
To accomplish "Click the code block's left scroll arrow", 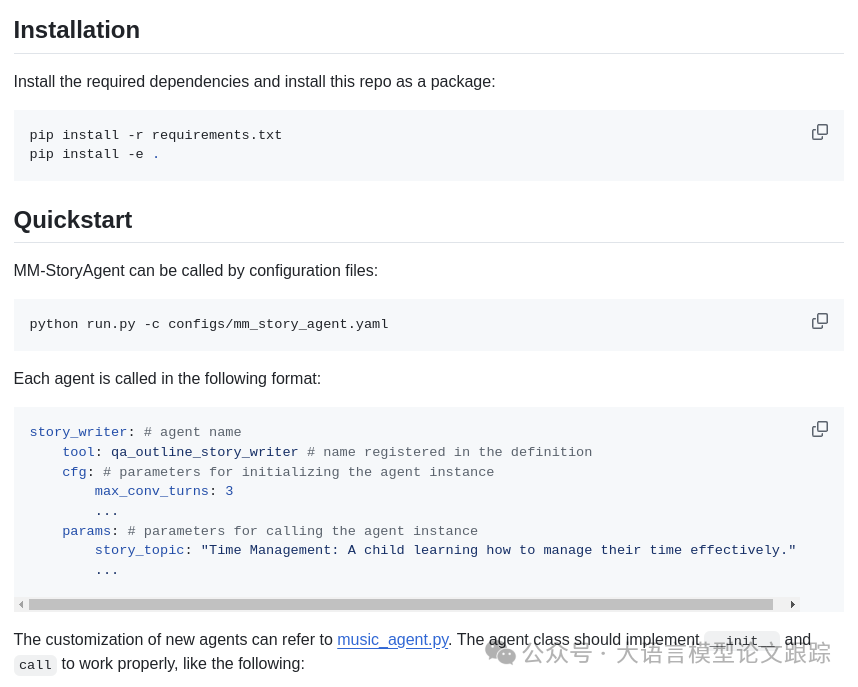I will click(21, 604).
